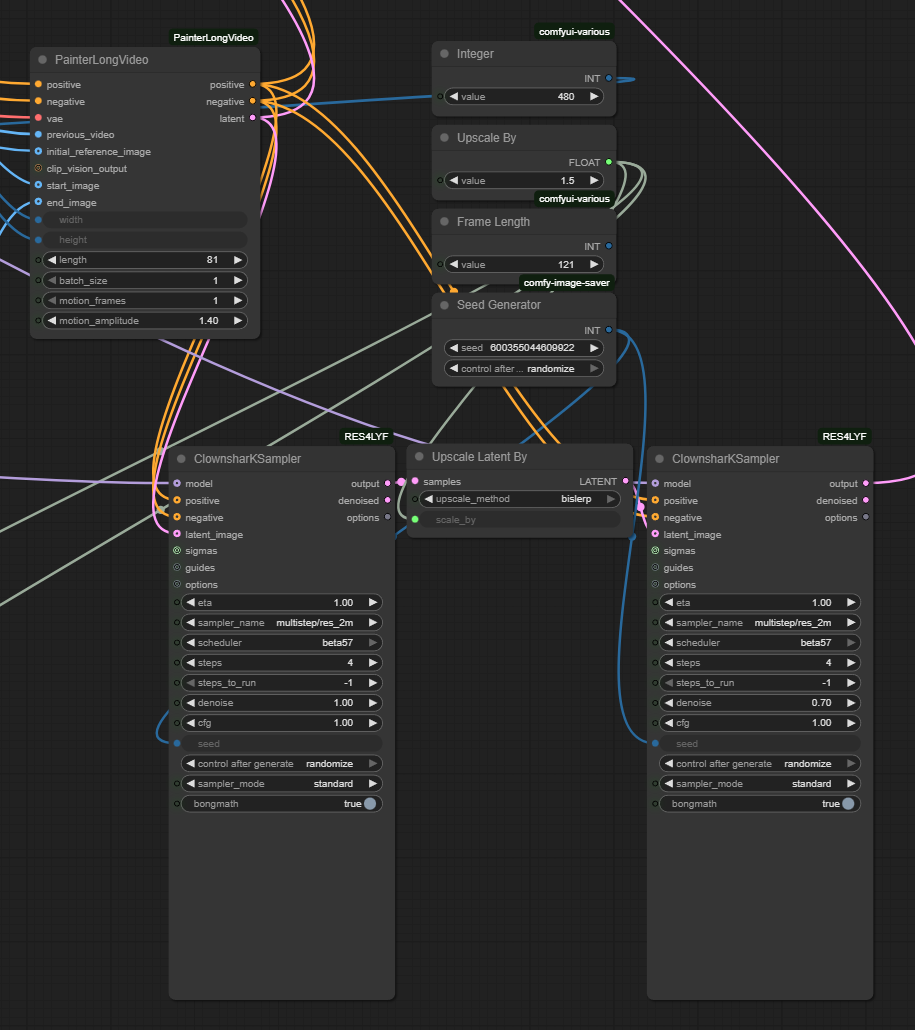The height and width of the screenshot is (1030, 915).
Task: Collapse the Frame Length node title dot
Action: [x=445, y=222]
